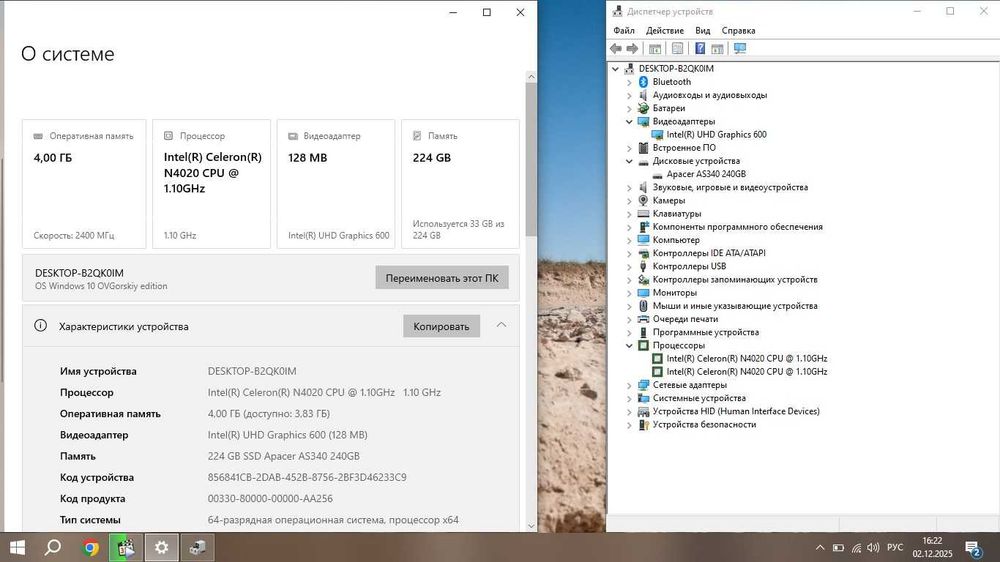Select the Apacer AS340 240GB disk device
Viewport: 1000px width, 562px height.
click(706, 174)
